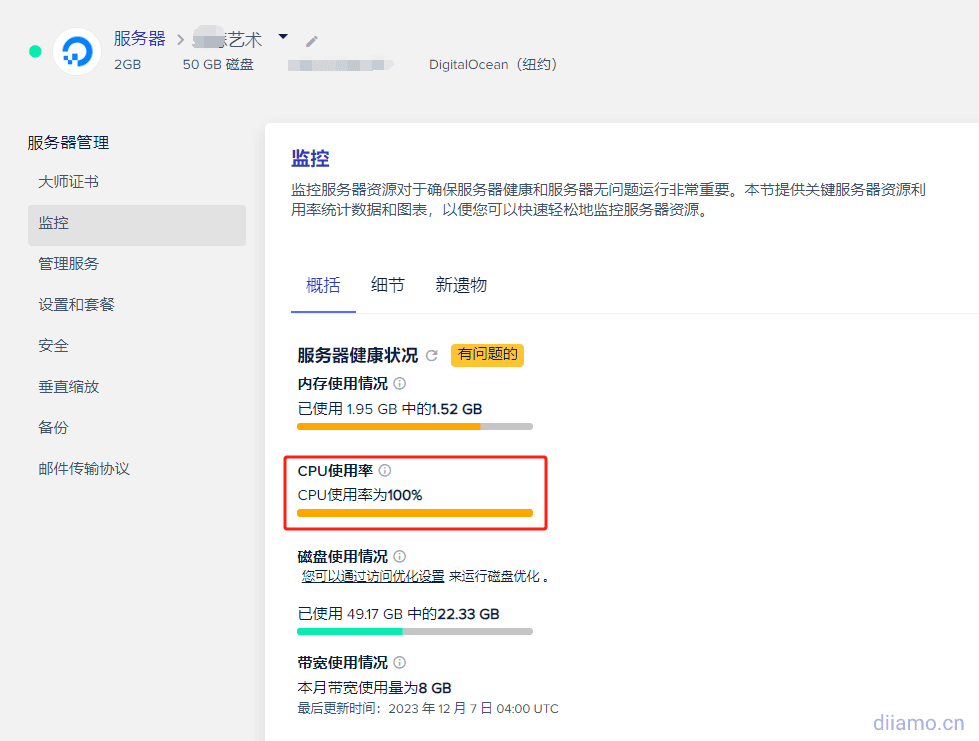Click the 有问题的 health status badge

click(487, 354)
